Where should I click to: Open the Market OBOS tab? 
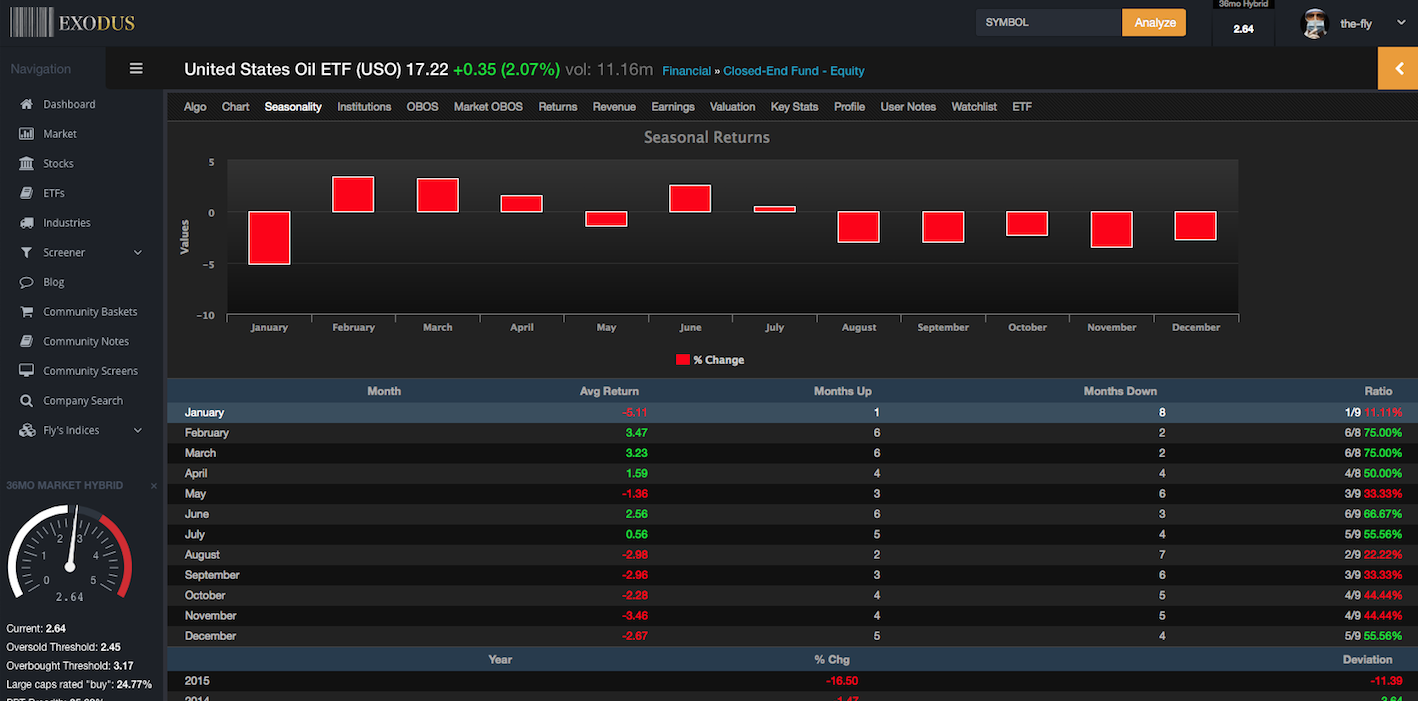point(488,107)
